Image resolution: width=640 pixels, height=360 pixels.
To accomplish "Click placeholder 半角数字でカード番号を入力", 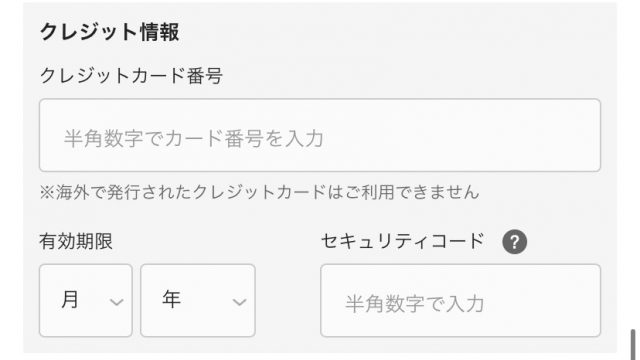I will [x=194, y=138].
